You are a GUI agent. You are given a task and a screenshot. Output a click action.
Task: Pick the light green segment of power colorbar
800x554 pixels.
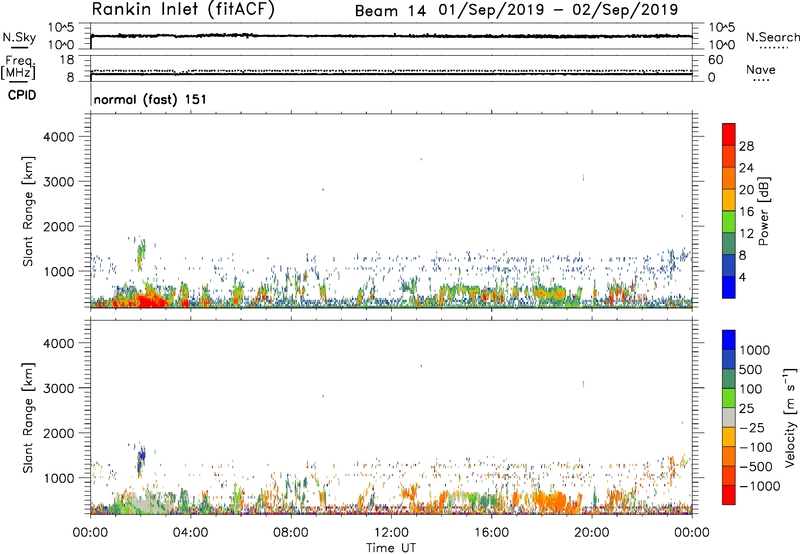click(729, 221)
